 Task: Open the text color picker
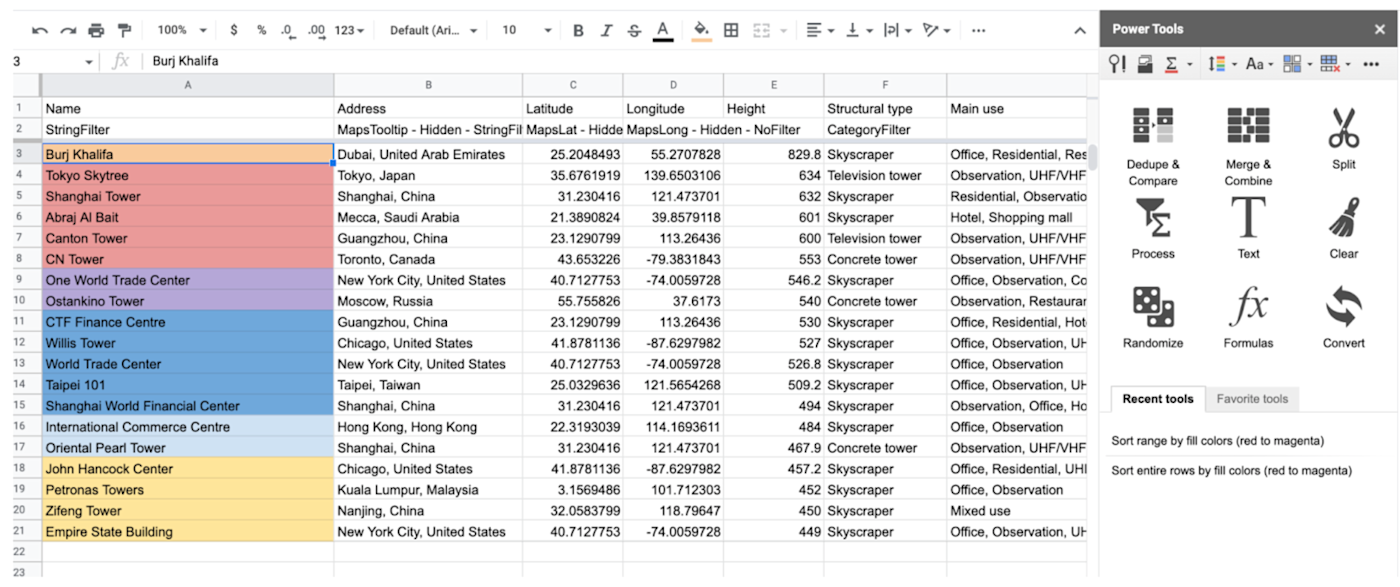point(662,31)
